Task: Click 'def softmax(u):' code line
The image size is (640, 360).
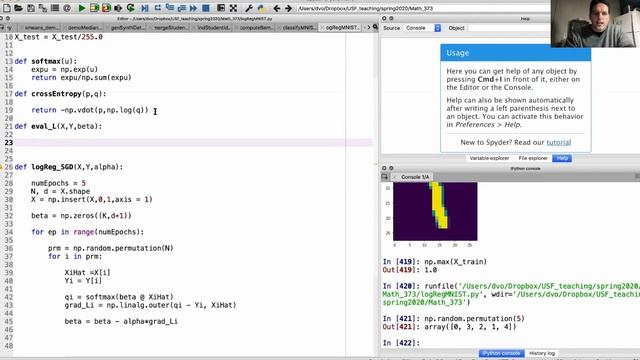Action: click(46, 61)
